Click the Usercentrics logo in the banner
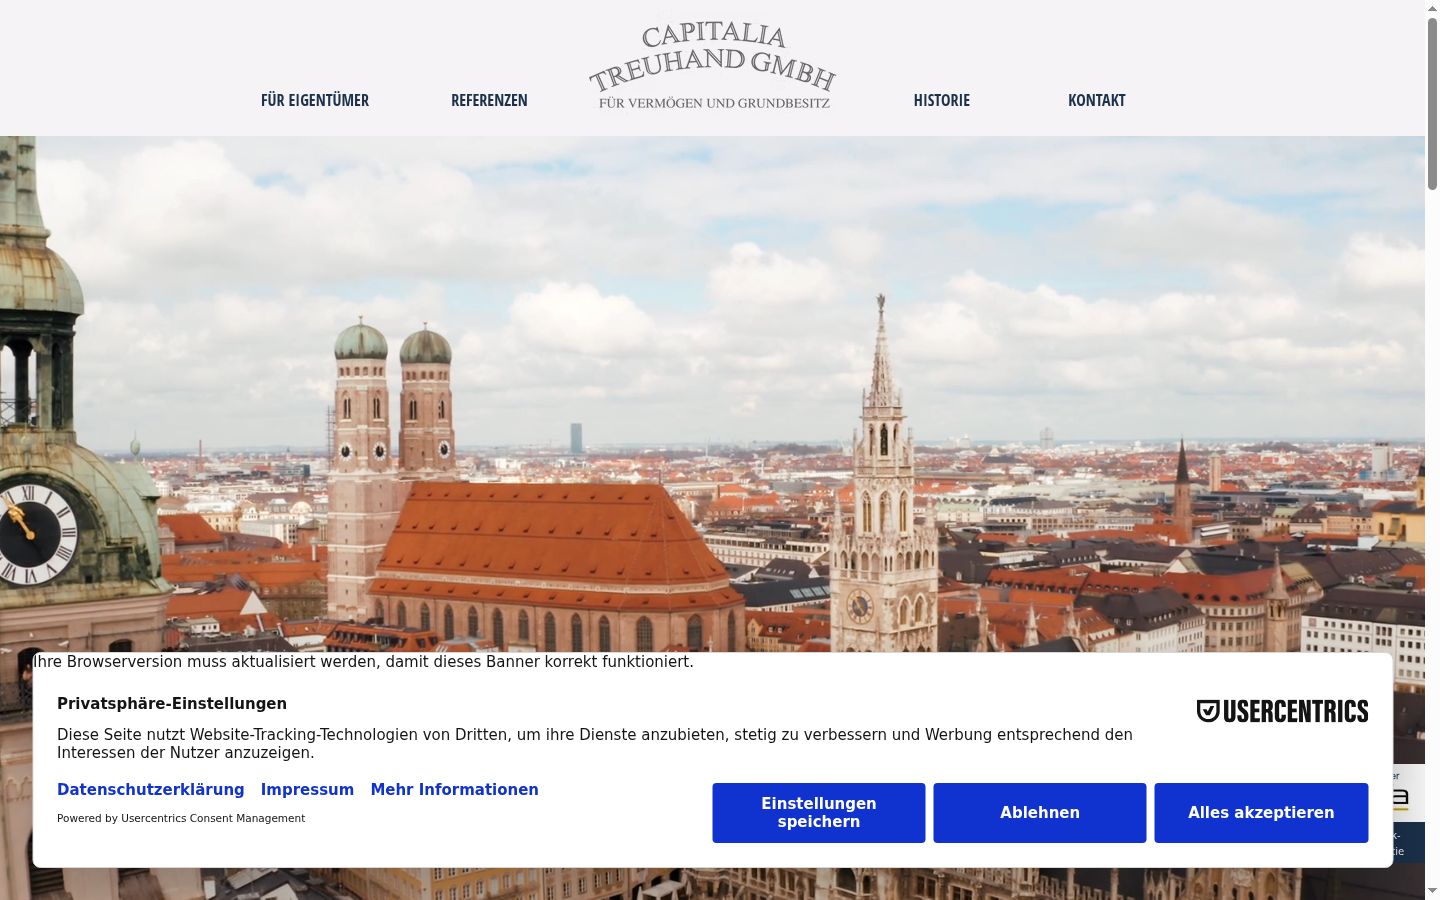1440x900 pixels. 1282,711
